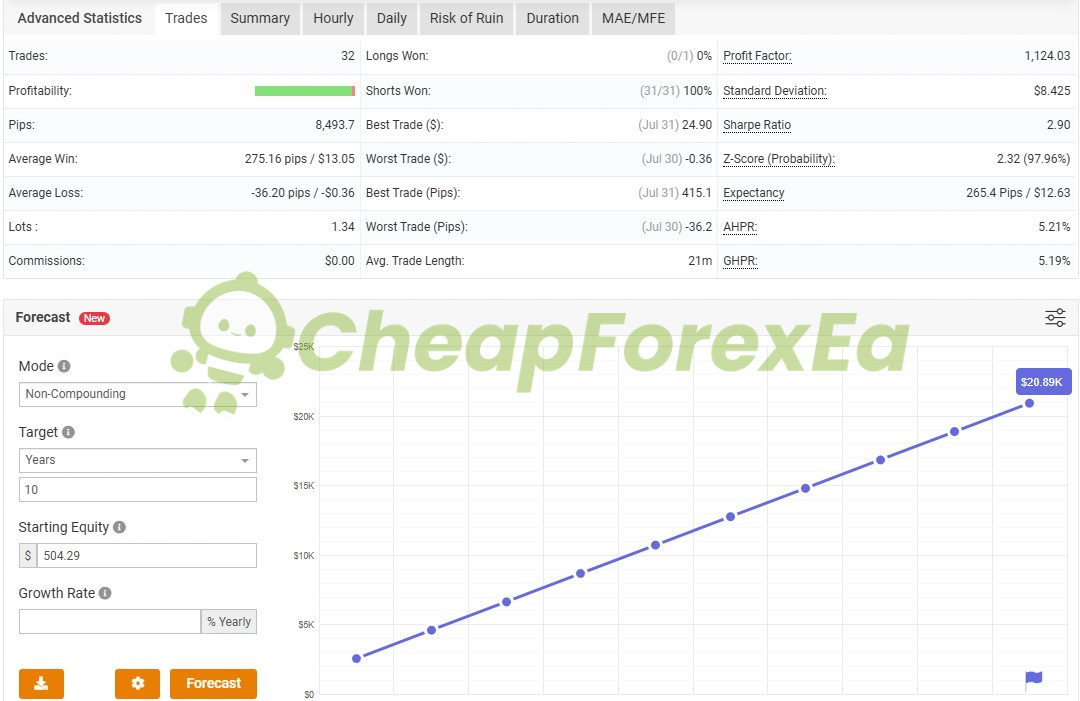This screenshot has width=1080, height=701.
Task: Click the Profit Factor value 1,124.03
Action: coord(1047,56)
